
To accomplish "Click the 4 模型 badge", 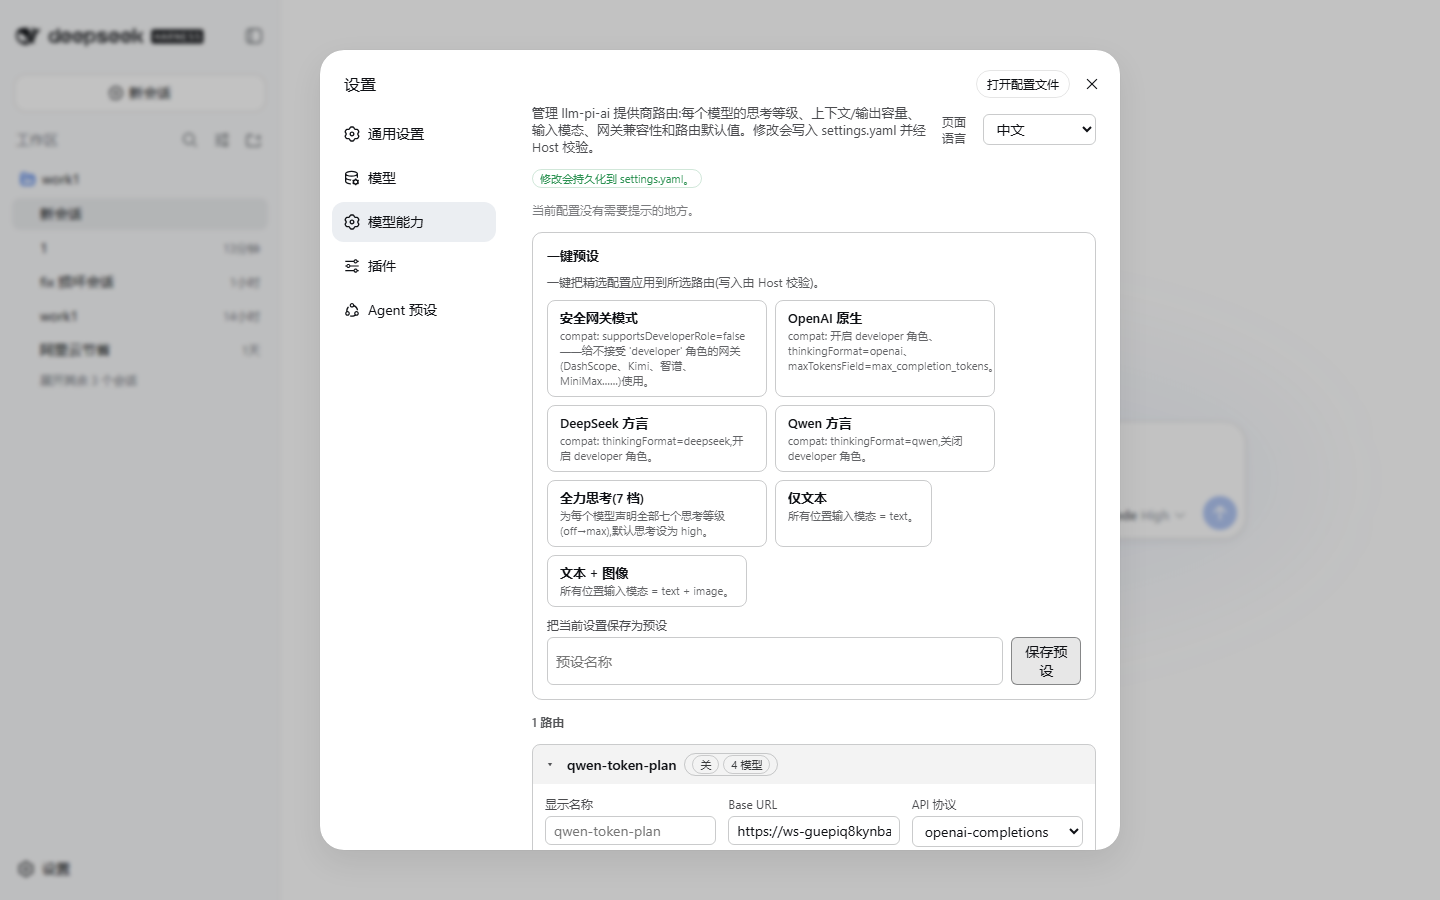I will tap(747, 765).
